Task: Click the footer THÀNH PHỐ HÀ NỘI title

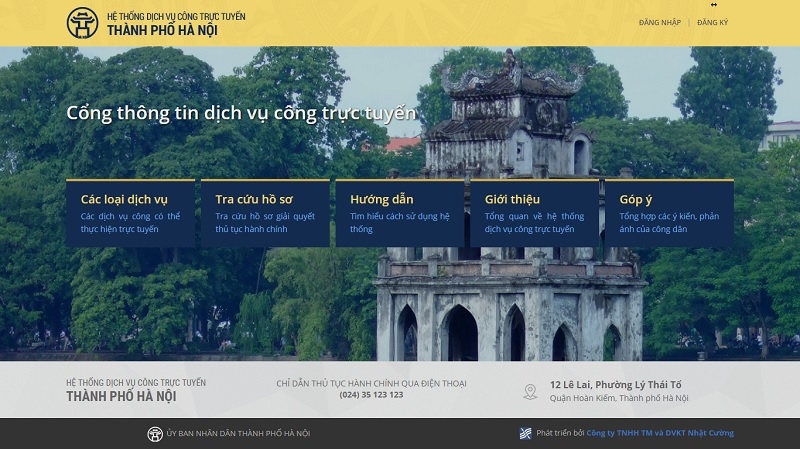Action: tap(121, 396)
